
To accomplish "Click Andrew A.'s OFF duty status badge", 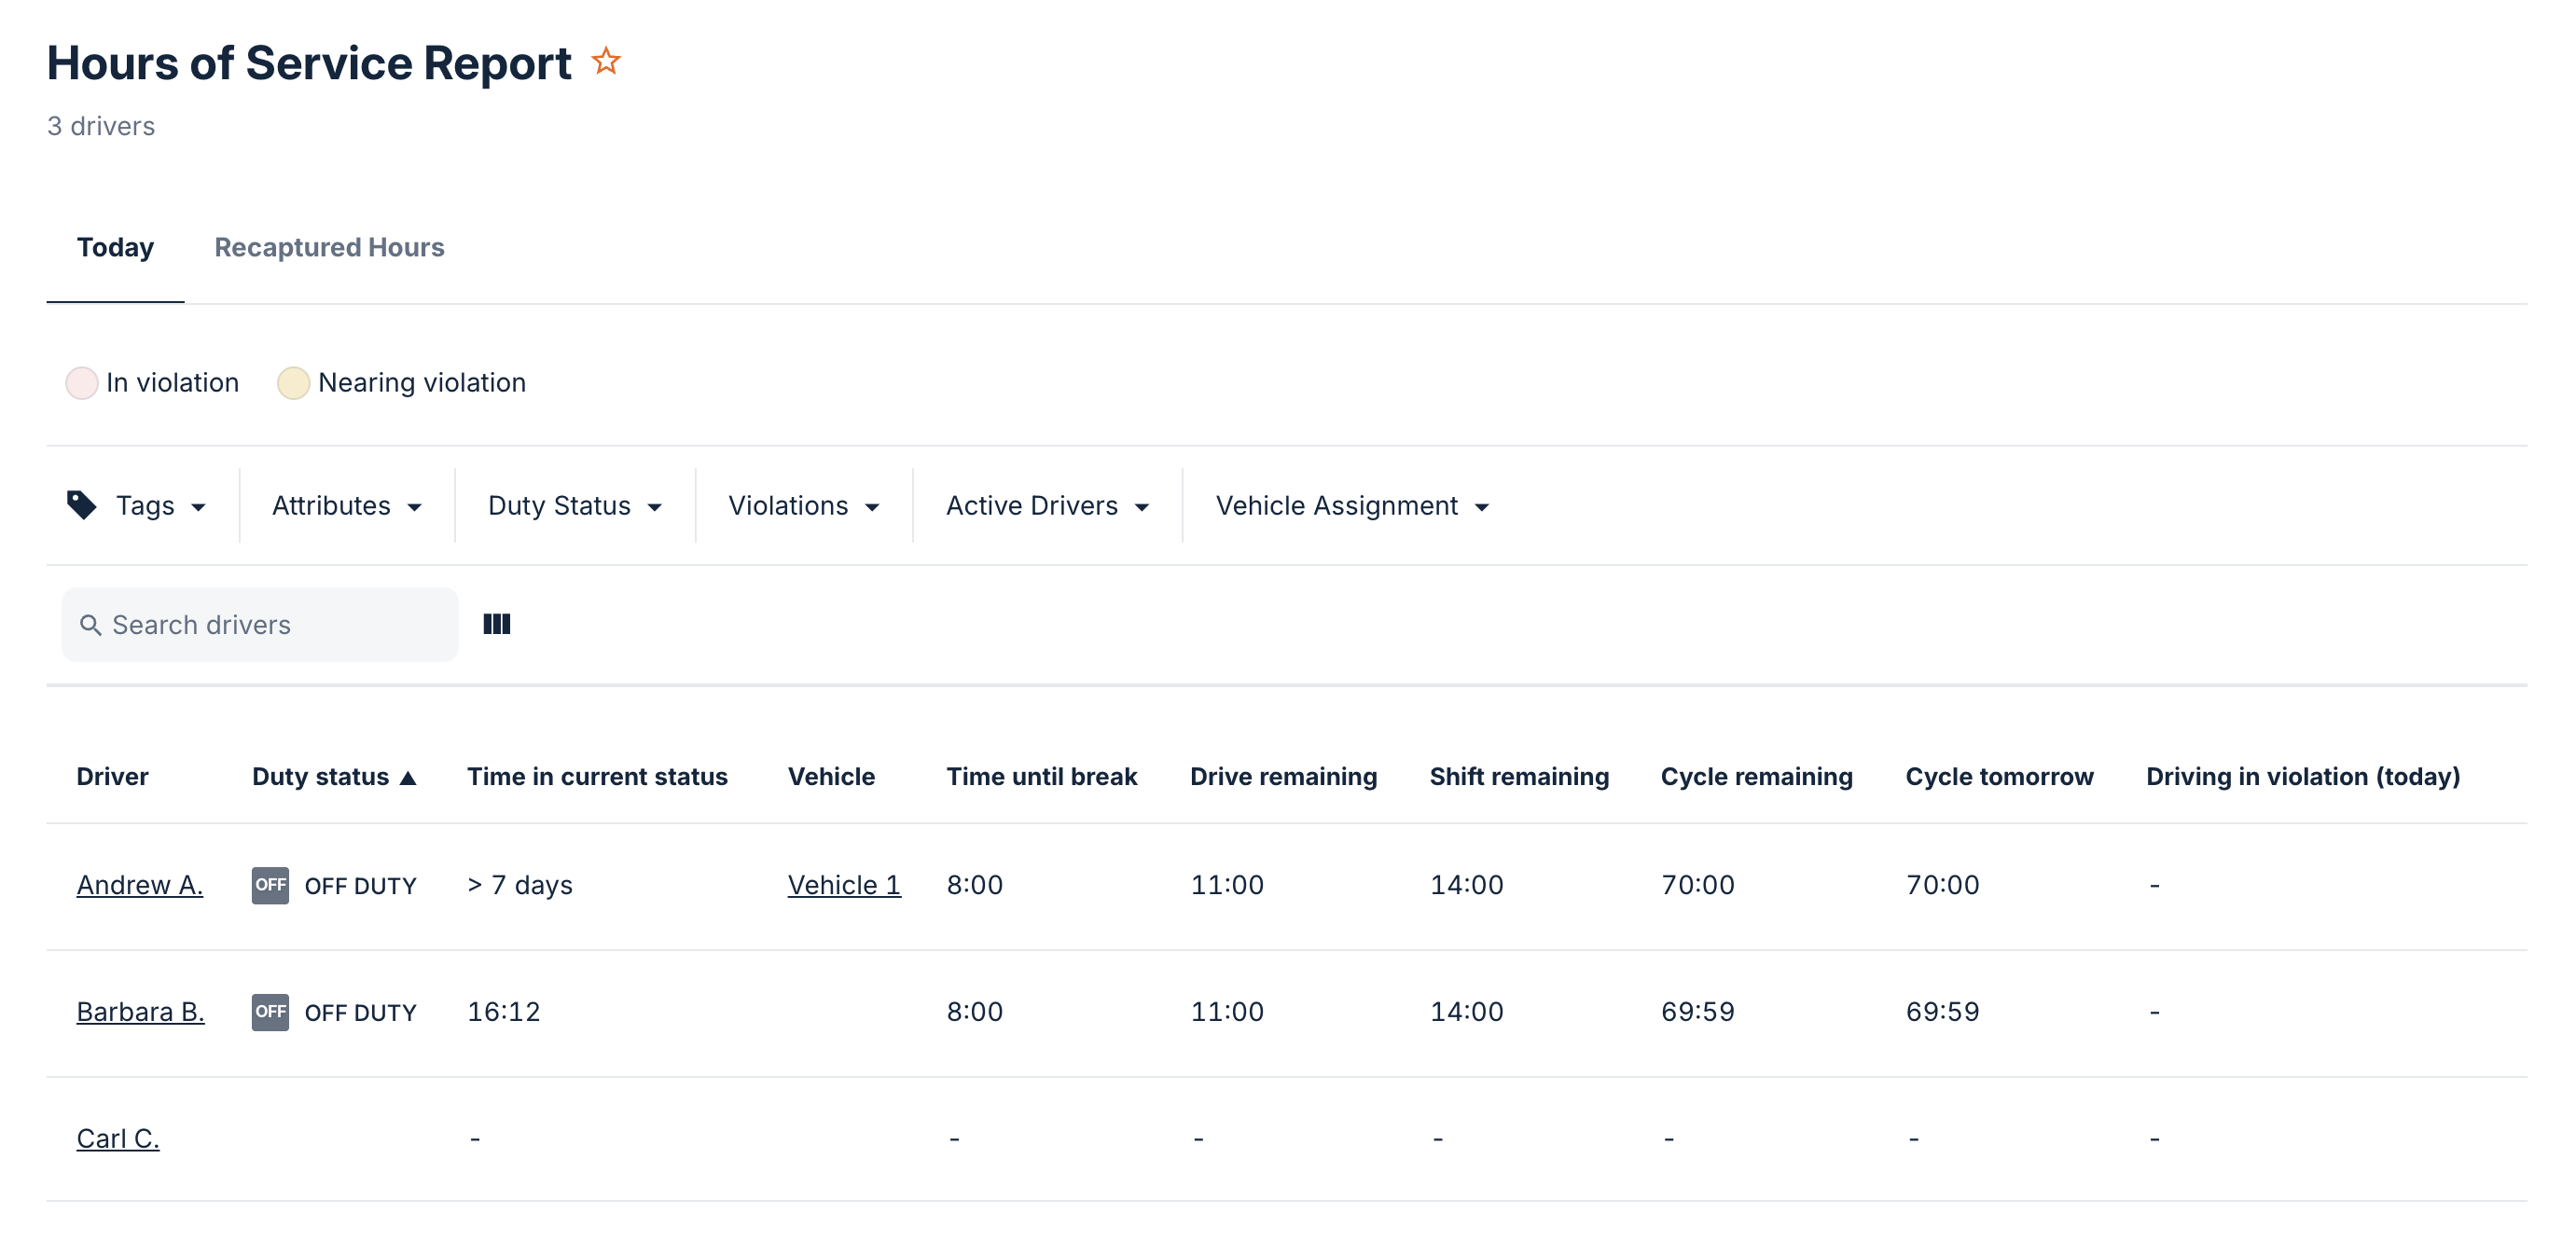I will pos(270,885).
